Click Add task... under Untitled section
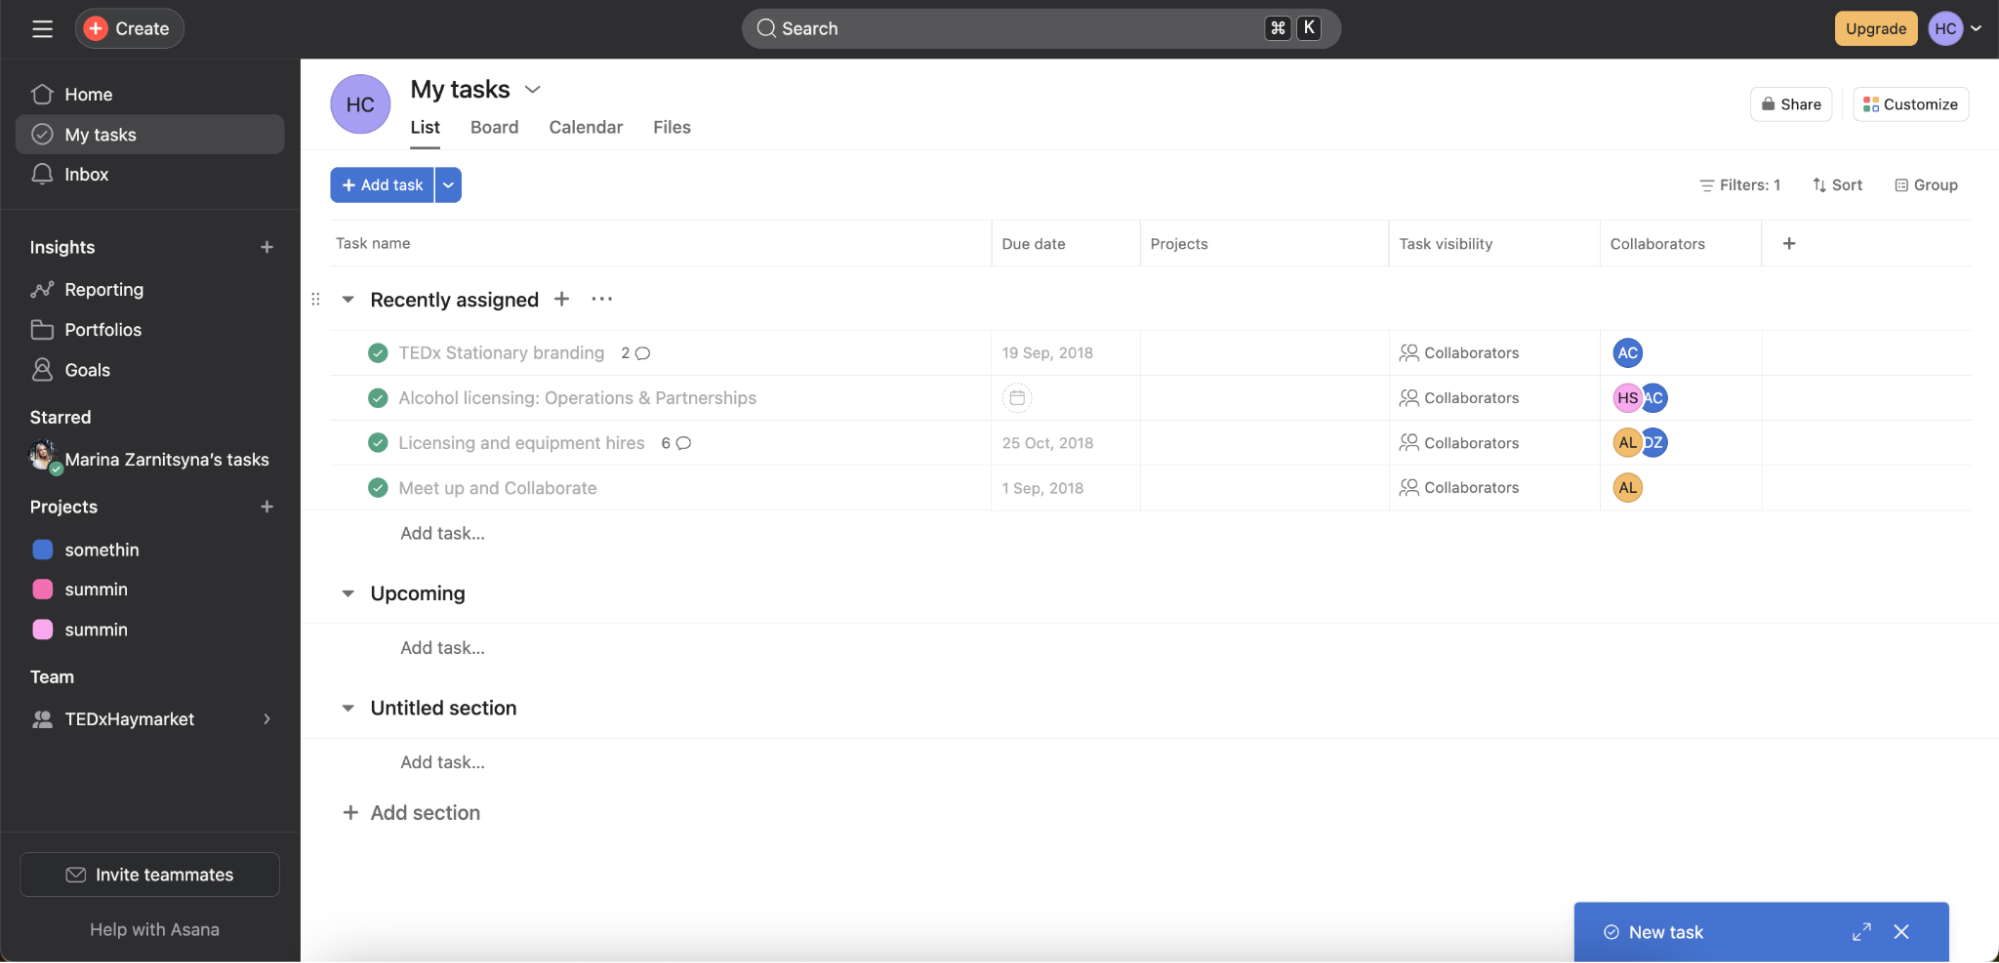 (x=443, y=762)
